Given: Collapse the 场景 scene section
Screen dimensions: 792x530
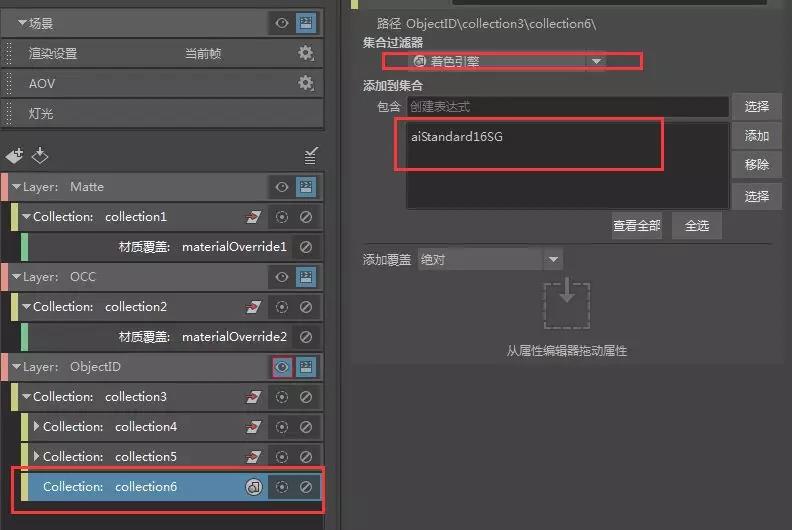Looking at the screenshot, I should pyautogui.click(x=22, y=23).
